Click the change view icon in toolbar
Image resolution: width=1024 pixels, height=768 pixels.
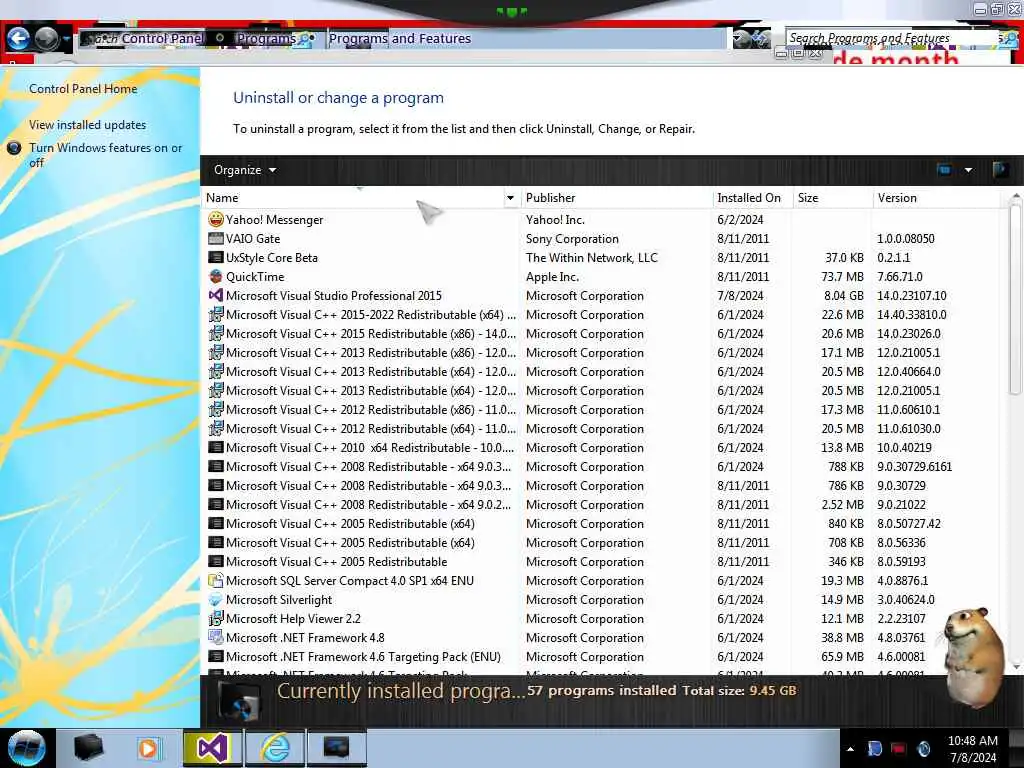(944, 170)
